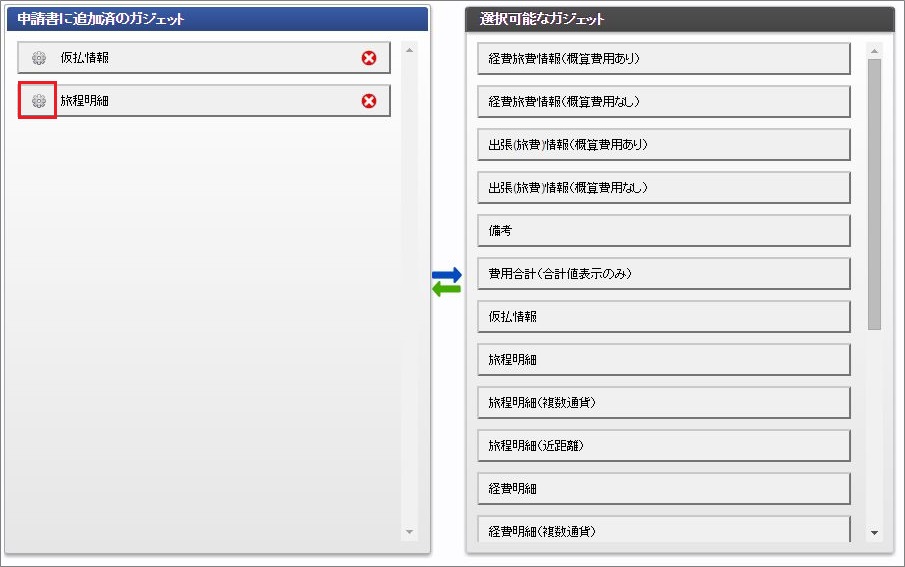Pick the 備考 gadget

[x=664, y=230]
